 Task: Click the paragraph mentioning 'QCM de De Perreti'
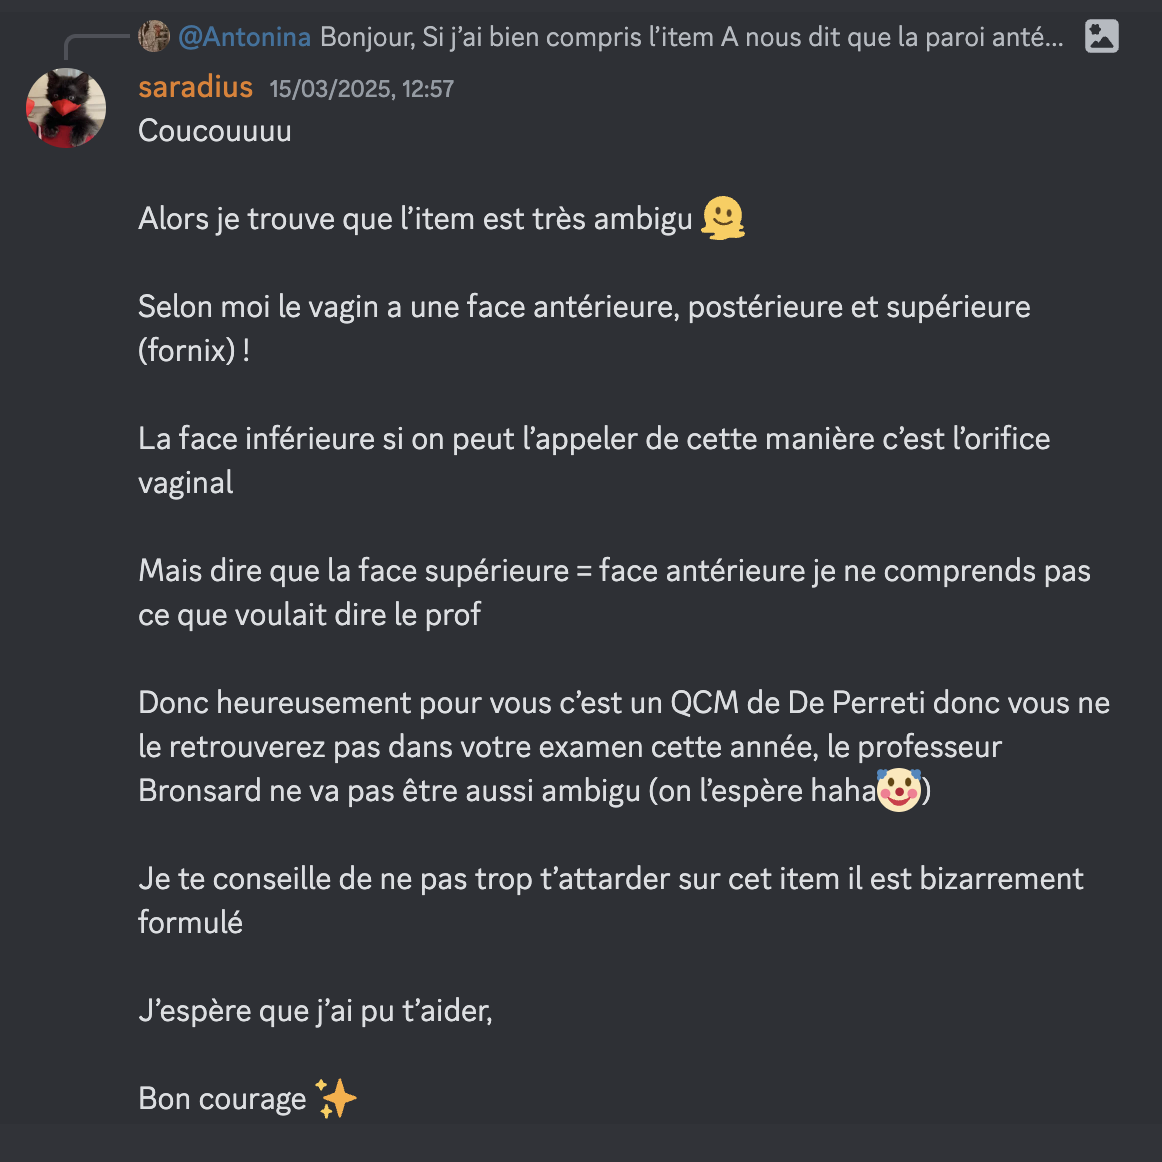click(624, 746)
